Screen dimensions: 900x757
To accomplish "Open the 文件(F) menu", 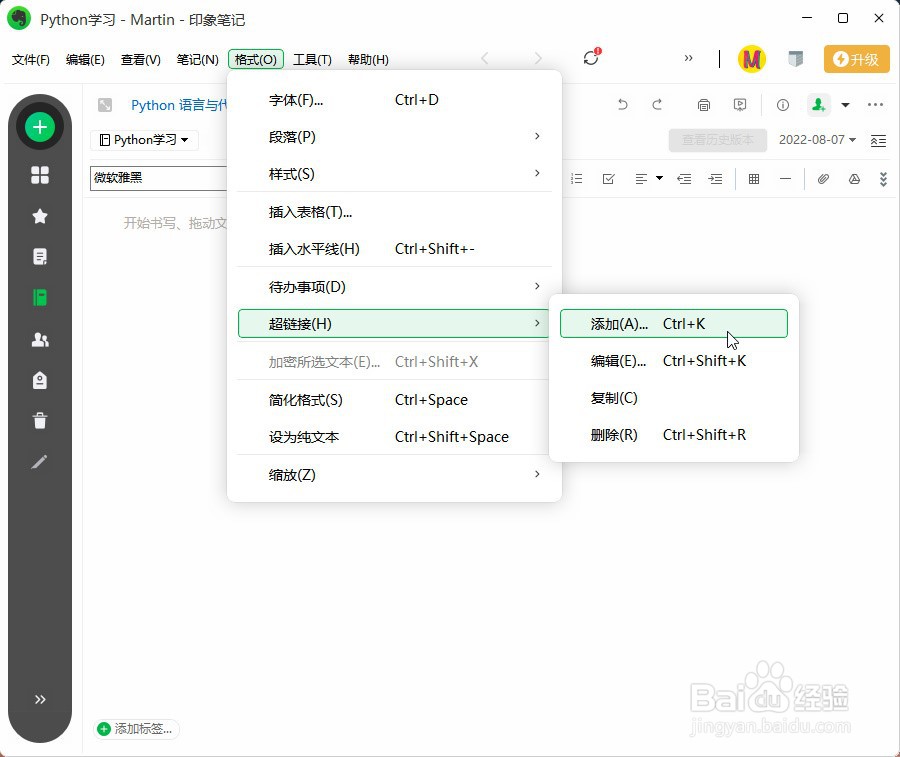I will tap(30, 60).
